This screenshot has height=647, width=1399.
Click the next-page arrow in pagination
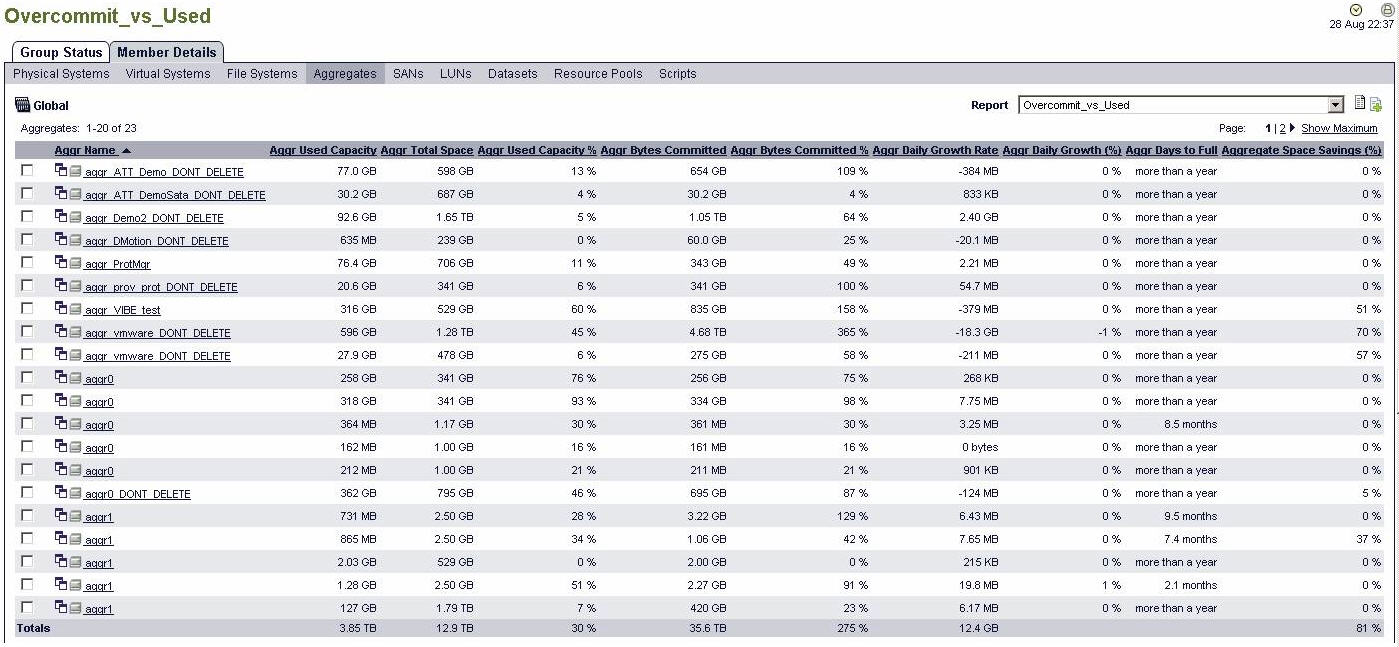(1292, 128)
